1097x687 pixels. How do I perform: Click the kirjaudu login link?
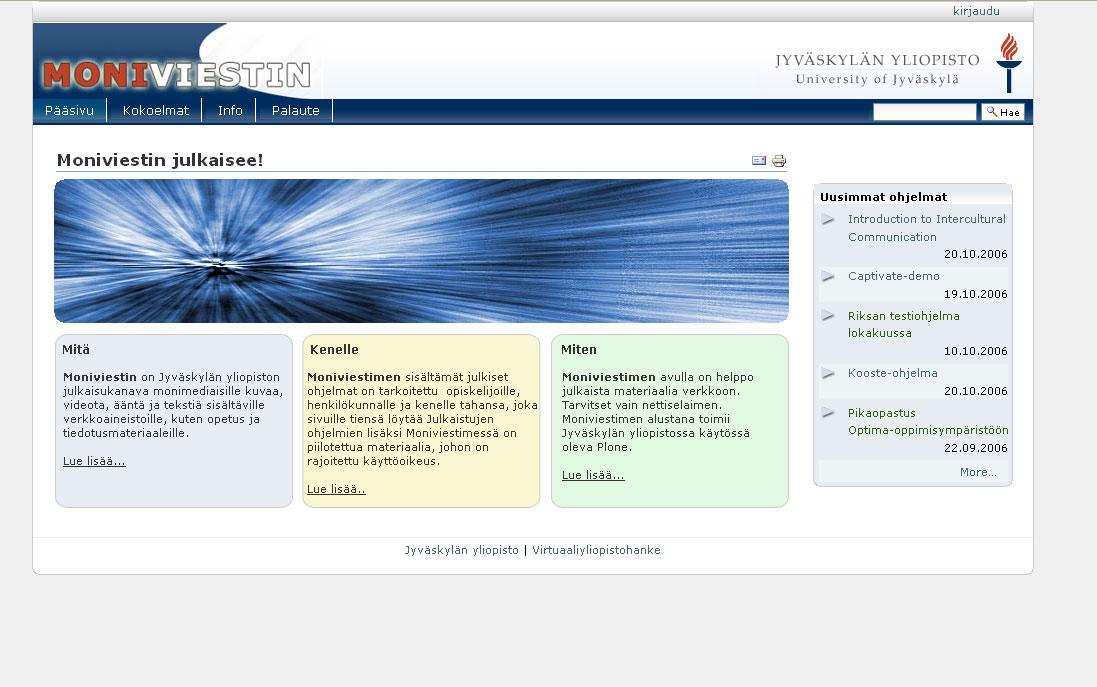(x=976, y=11)
